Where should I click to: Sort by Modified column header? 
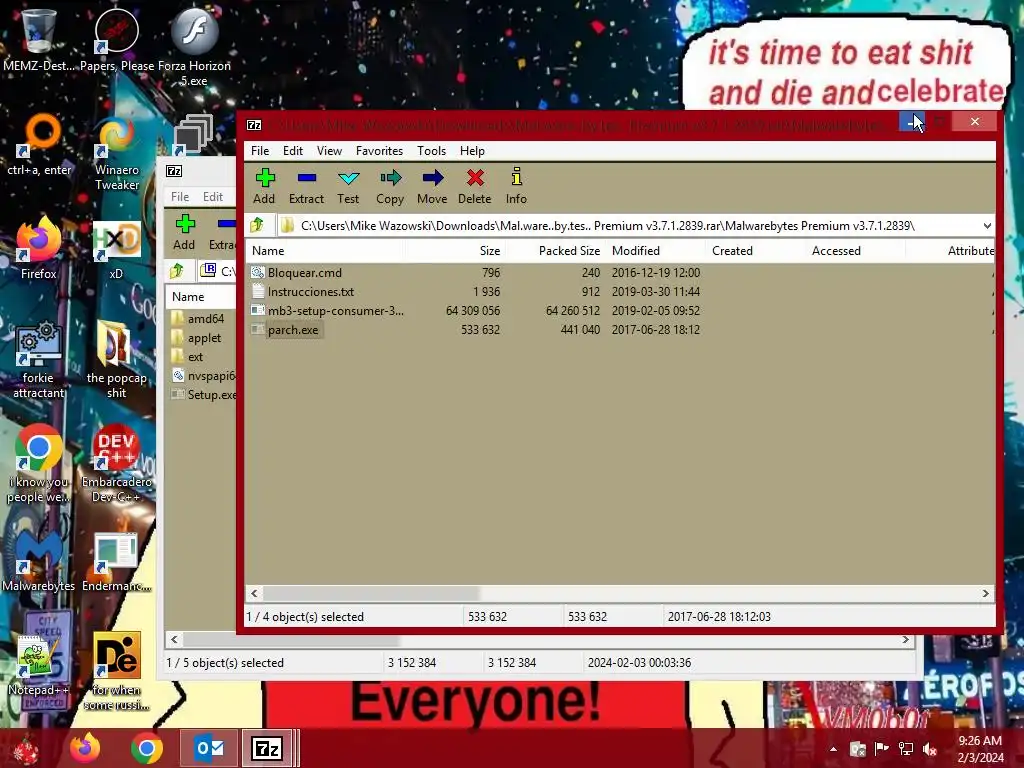656,251
